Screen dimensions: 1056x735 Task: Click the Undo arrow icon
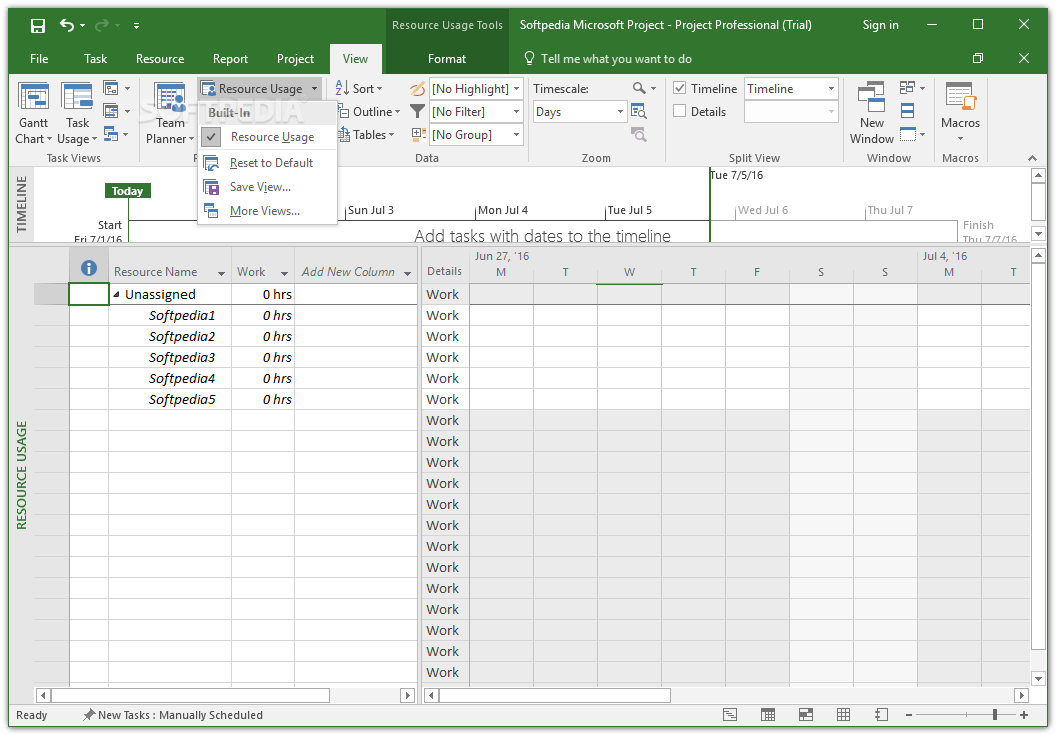tap(67, 25)
